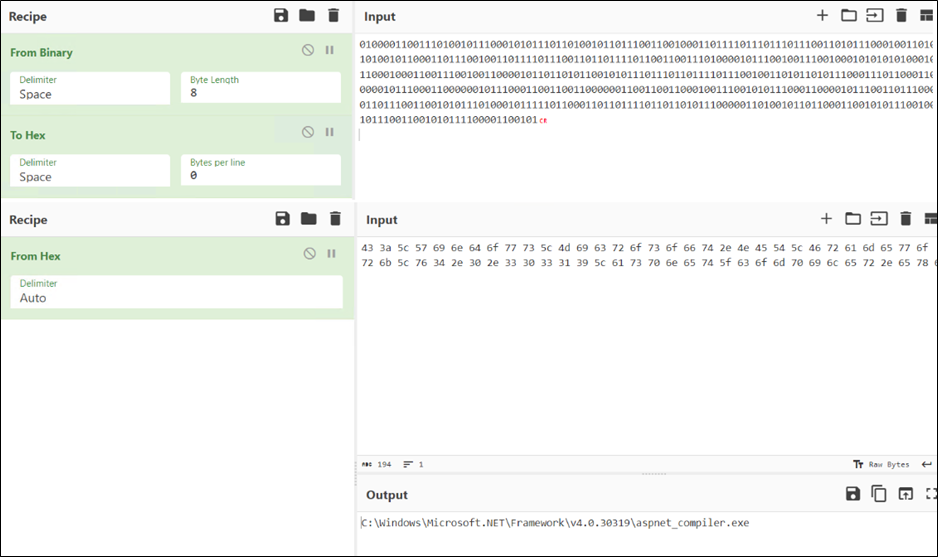Open the From Binary Delimiter dropdown

click(90, 88)
